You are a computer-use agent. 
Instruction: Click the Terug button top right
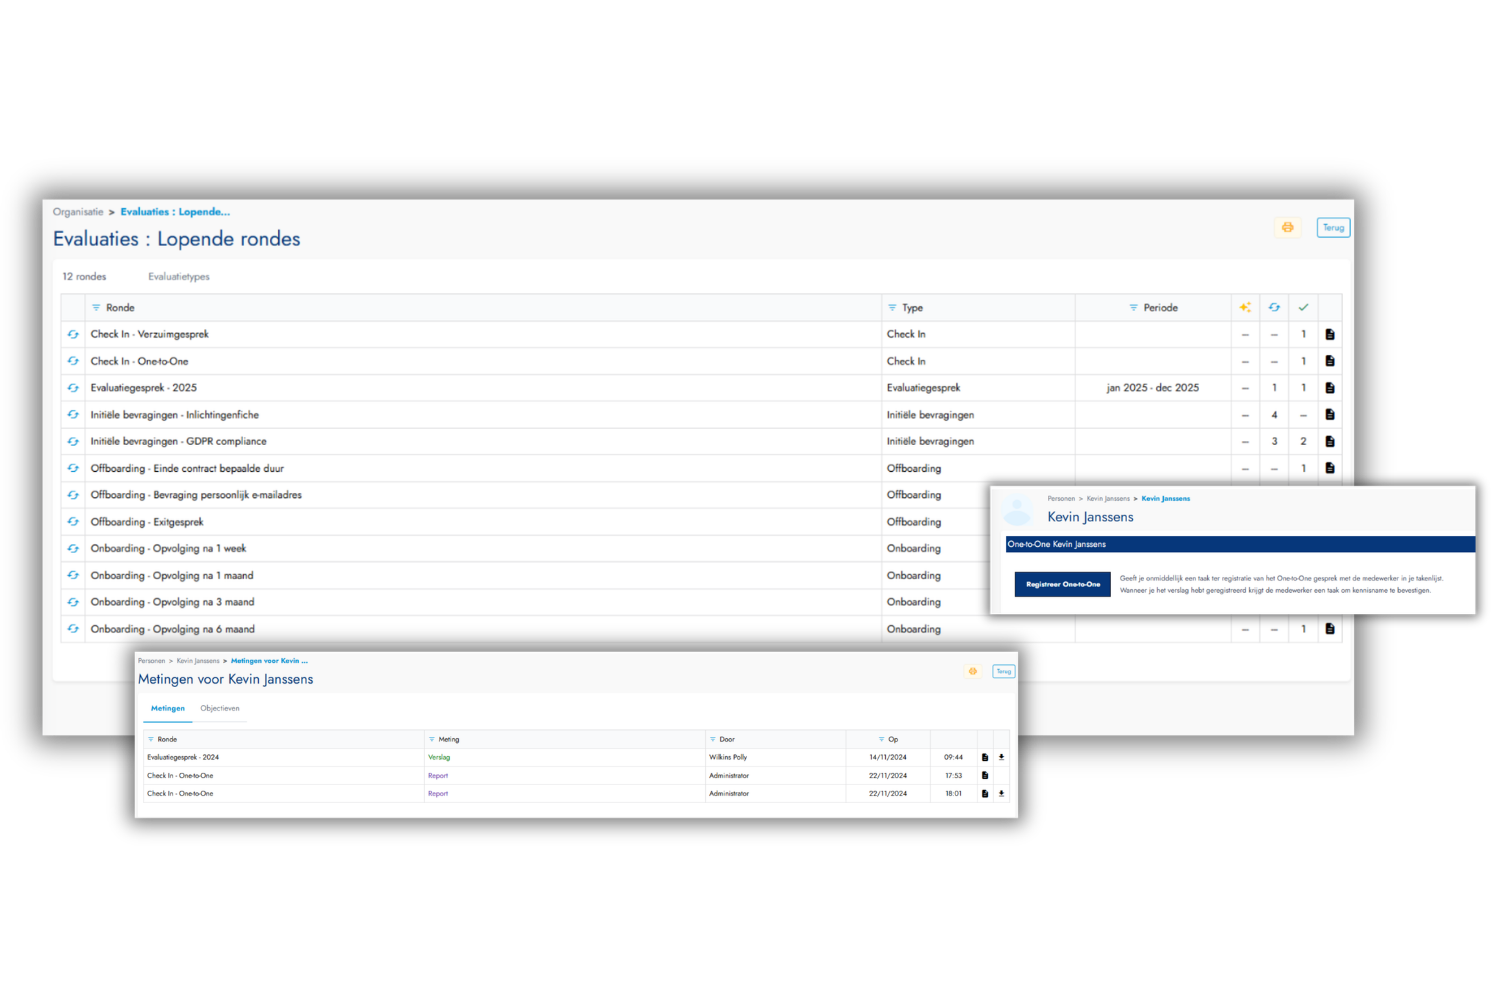click(1333, 227)
